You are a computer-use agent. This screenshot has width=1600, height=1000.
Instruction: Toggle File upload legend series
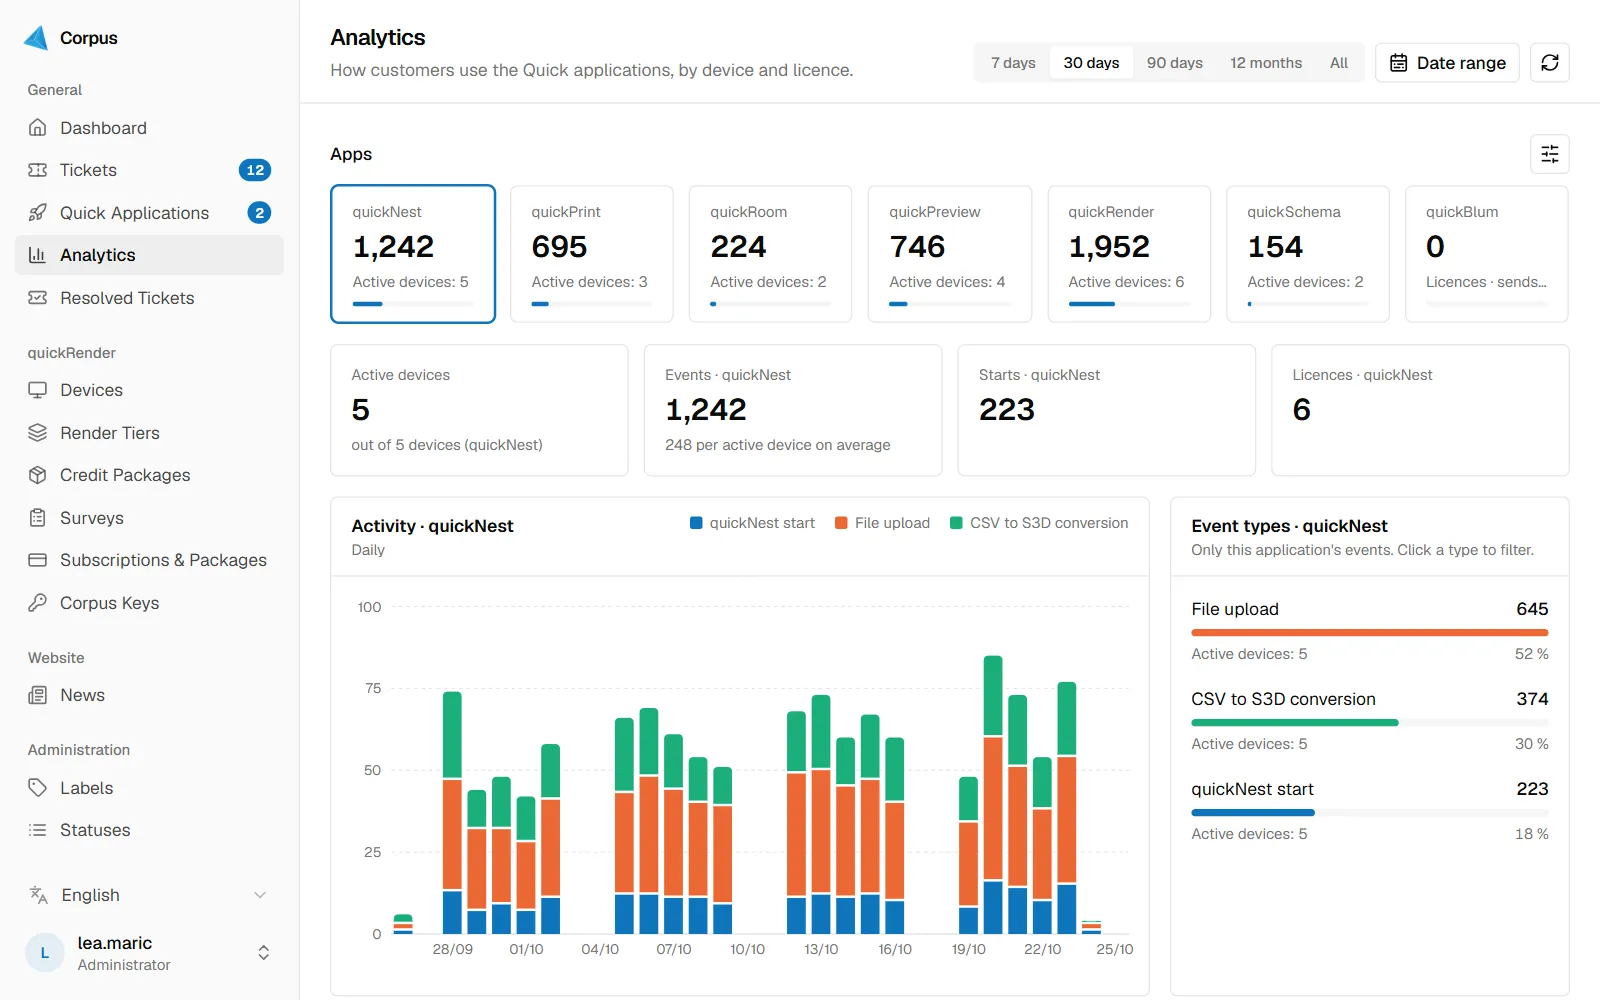[x=882, y=523]
